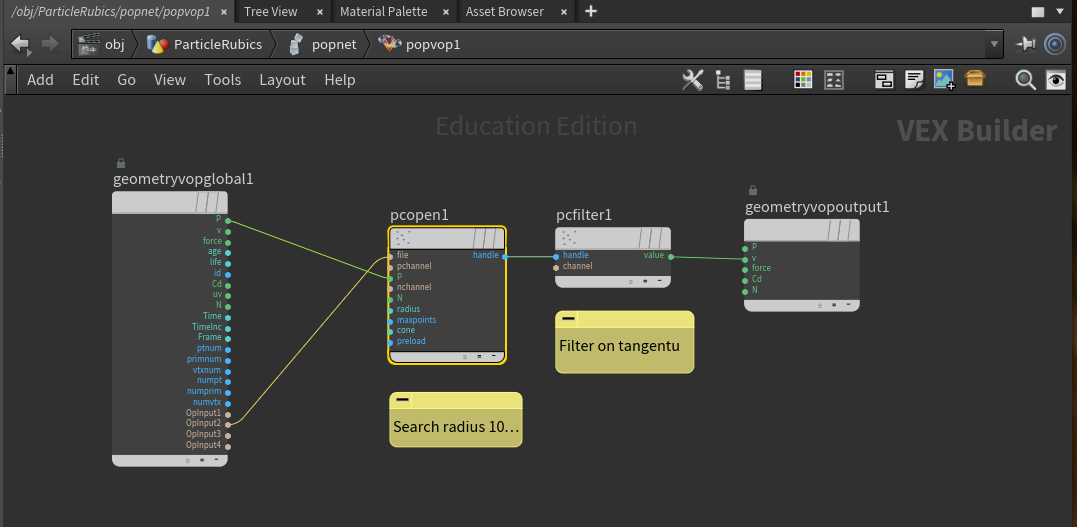
Task: Open the color palette grid icon
Action: tap(803, 80)
